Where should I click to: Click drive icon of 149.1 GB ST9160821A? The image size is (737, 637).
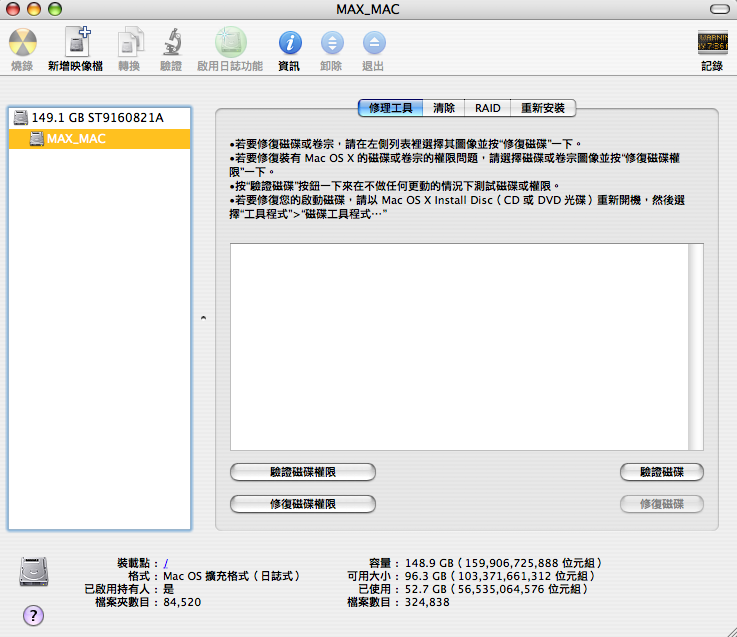21,118
